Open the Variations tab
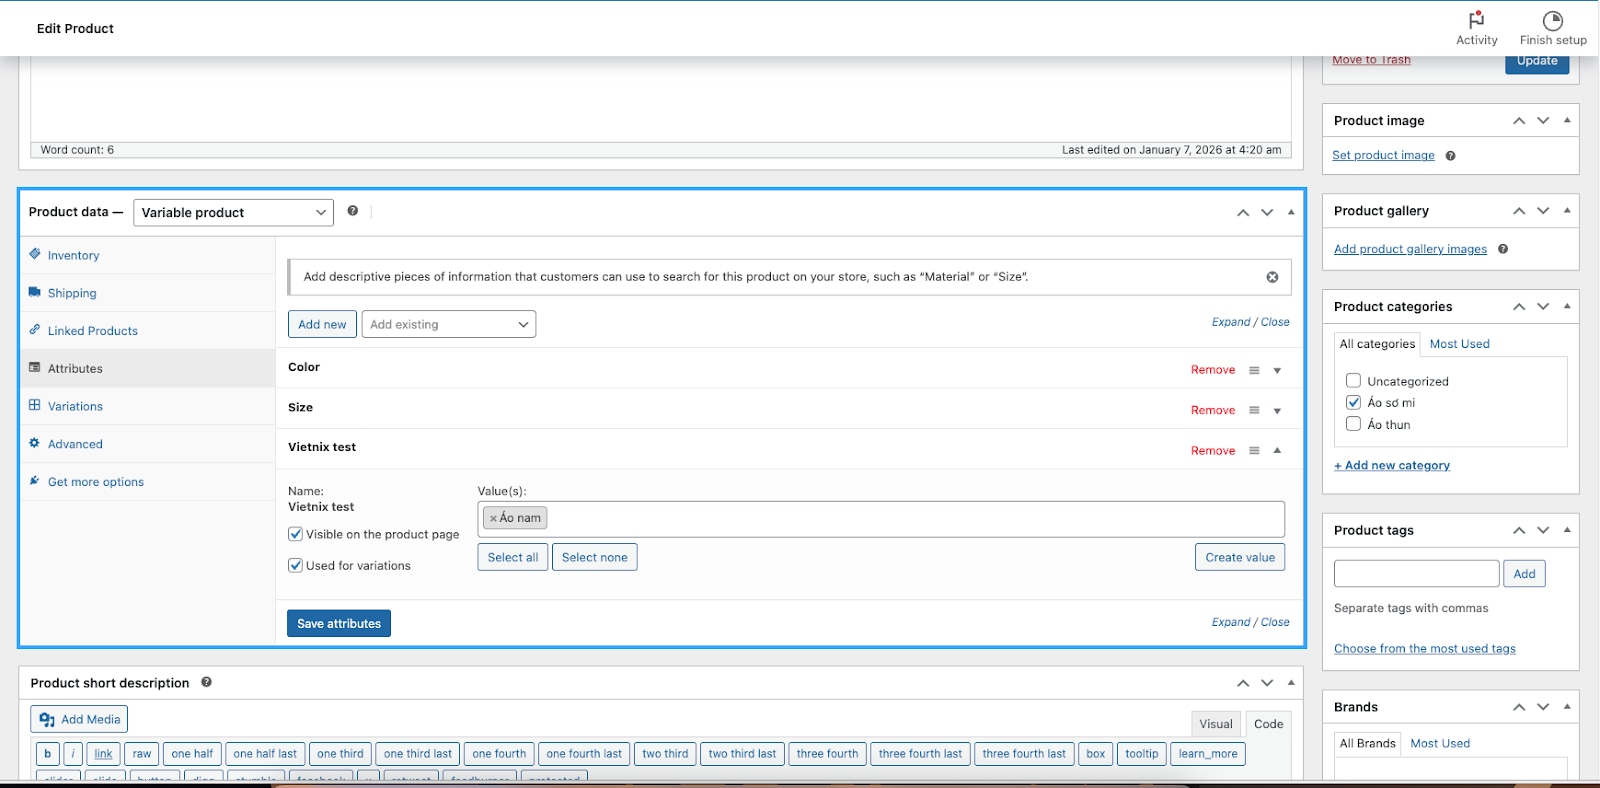 point(75,406)
